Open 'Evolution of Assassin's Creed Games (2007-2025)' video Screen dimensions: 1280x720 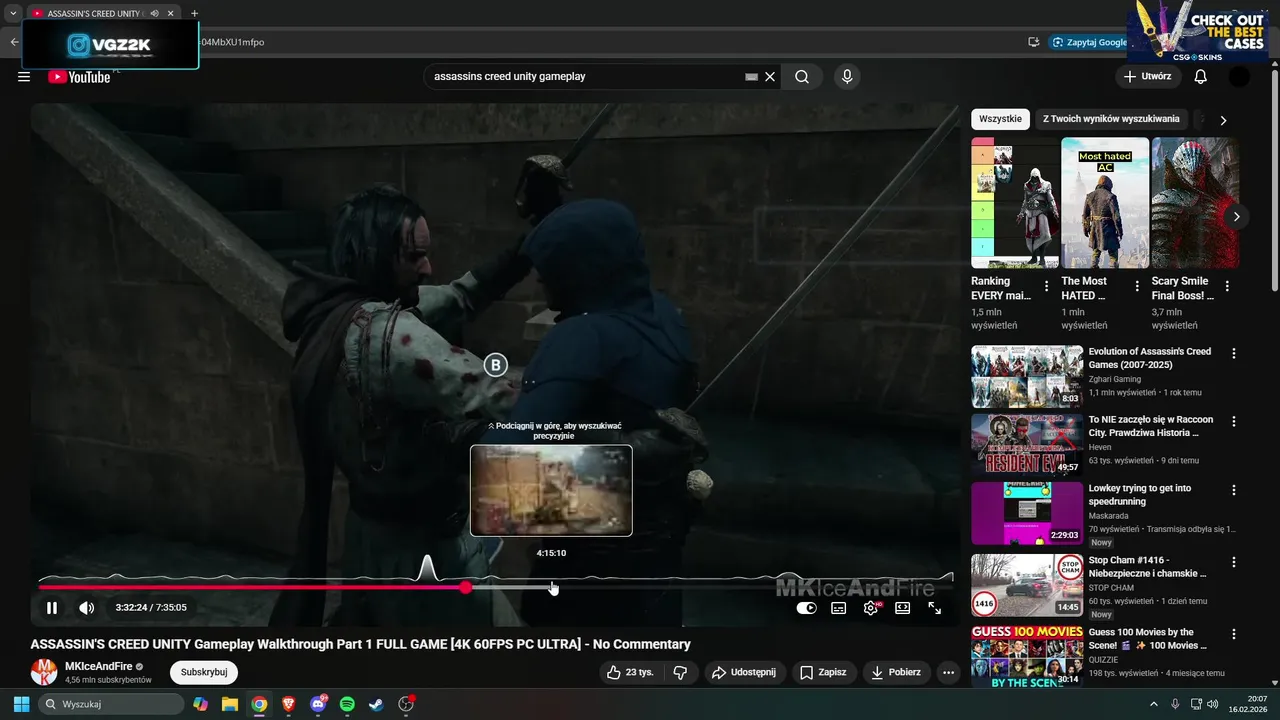coord(1150,358)
